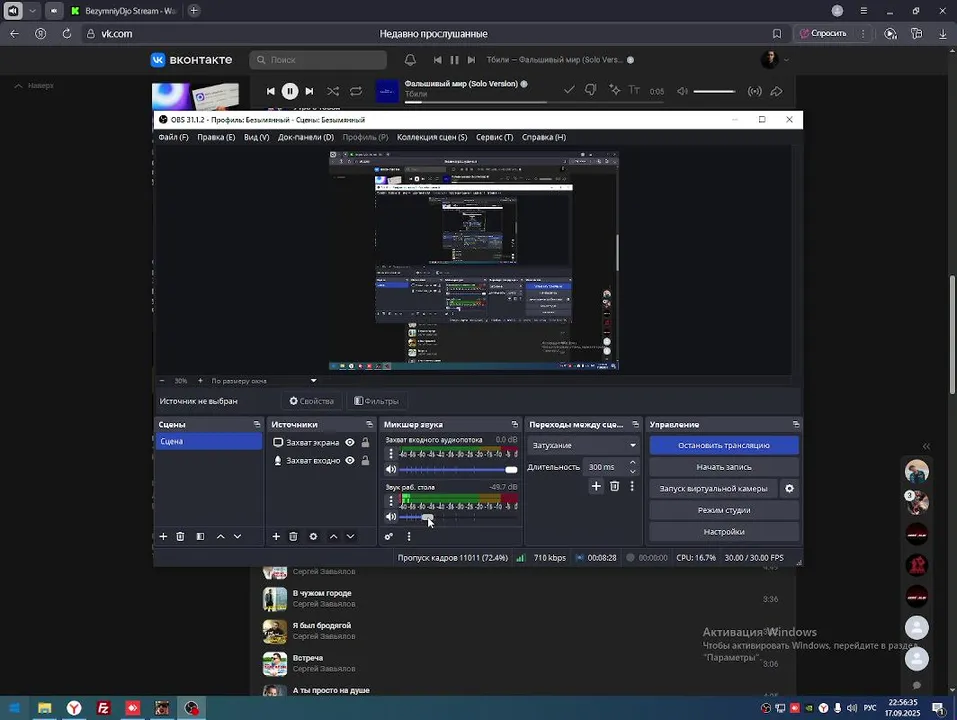Open Док-панели menu in OBS
This screenshot has width=957, height=720.
306,137
